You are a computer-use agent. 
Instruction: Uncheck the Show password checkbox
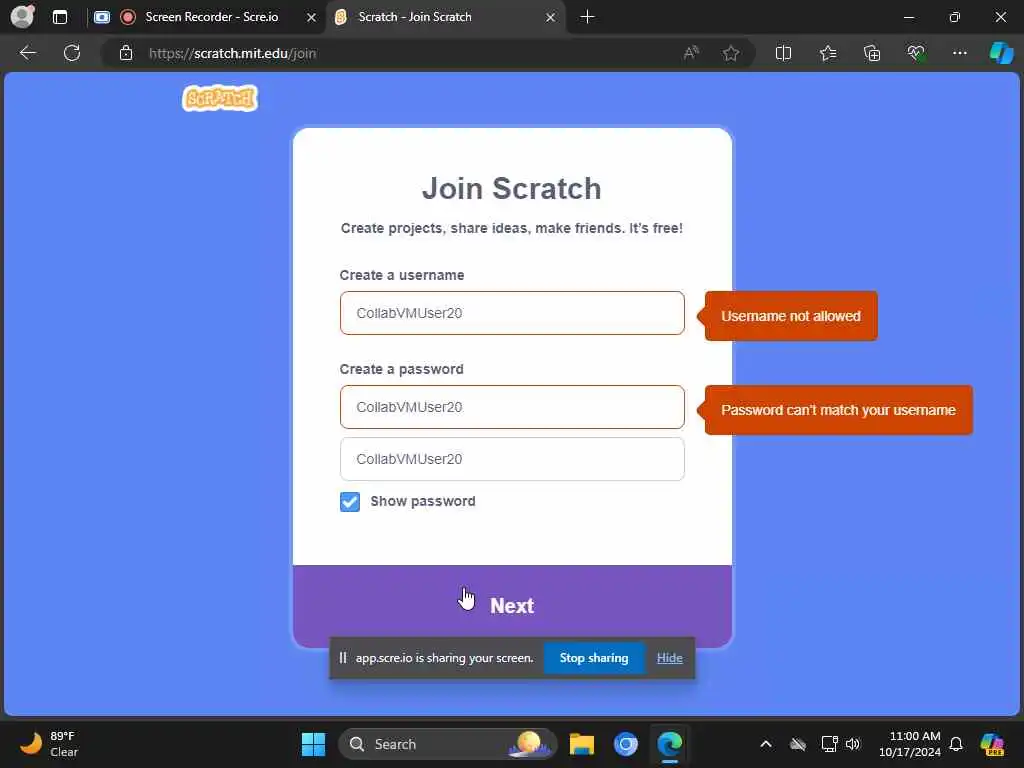[349, 502]
